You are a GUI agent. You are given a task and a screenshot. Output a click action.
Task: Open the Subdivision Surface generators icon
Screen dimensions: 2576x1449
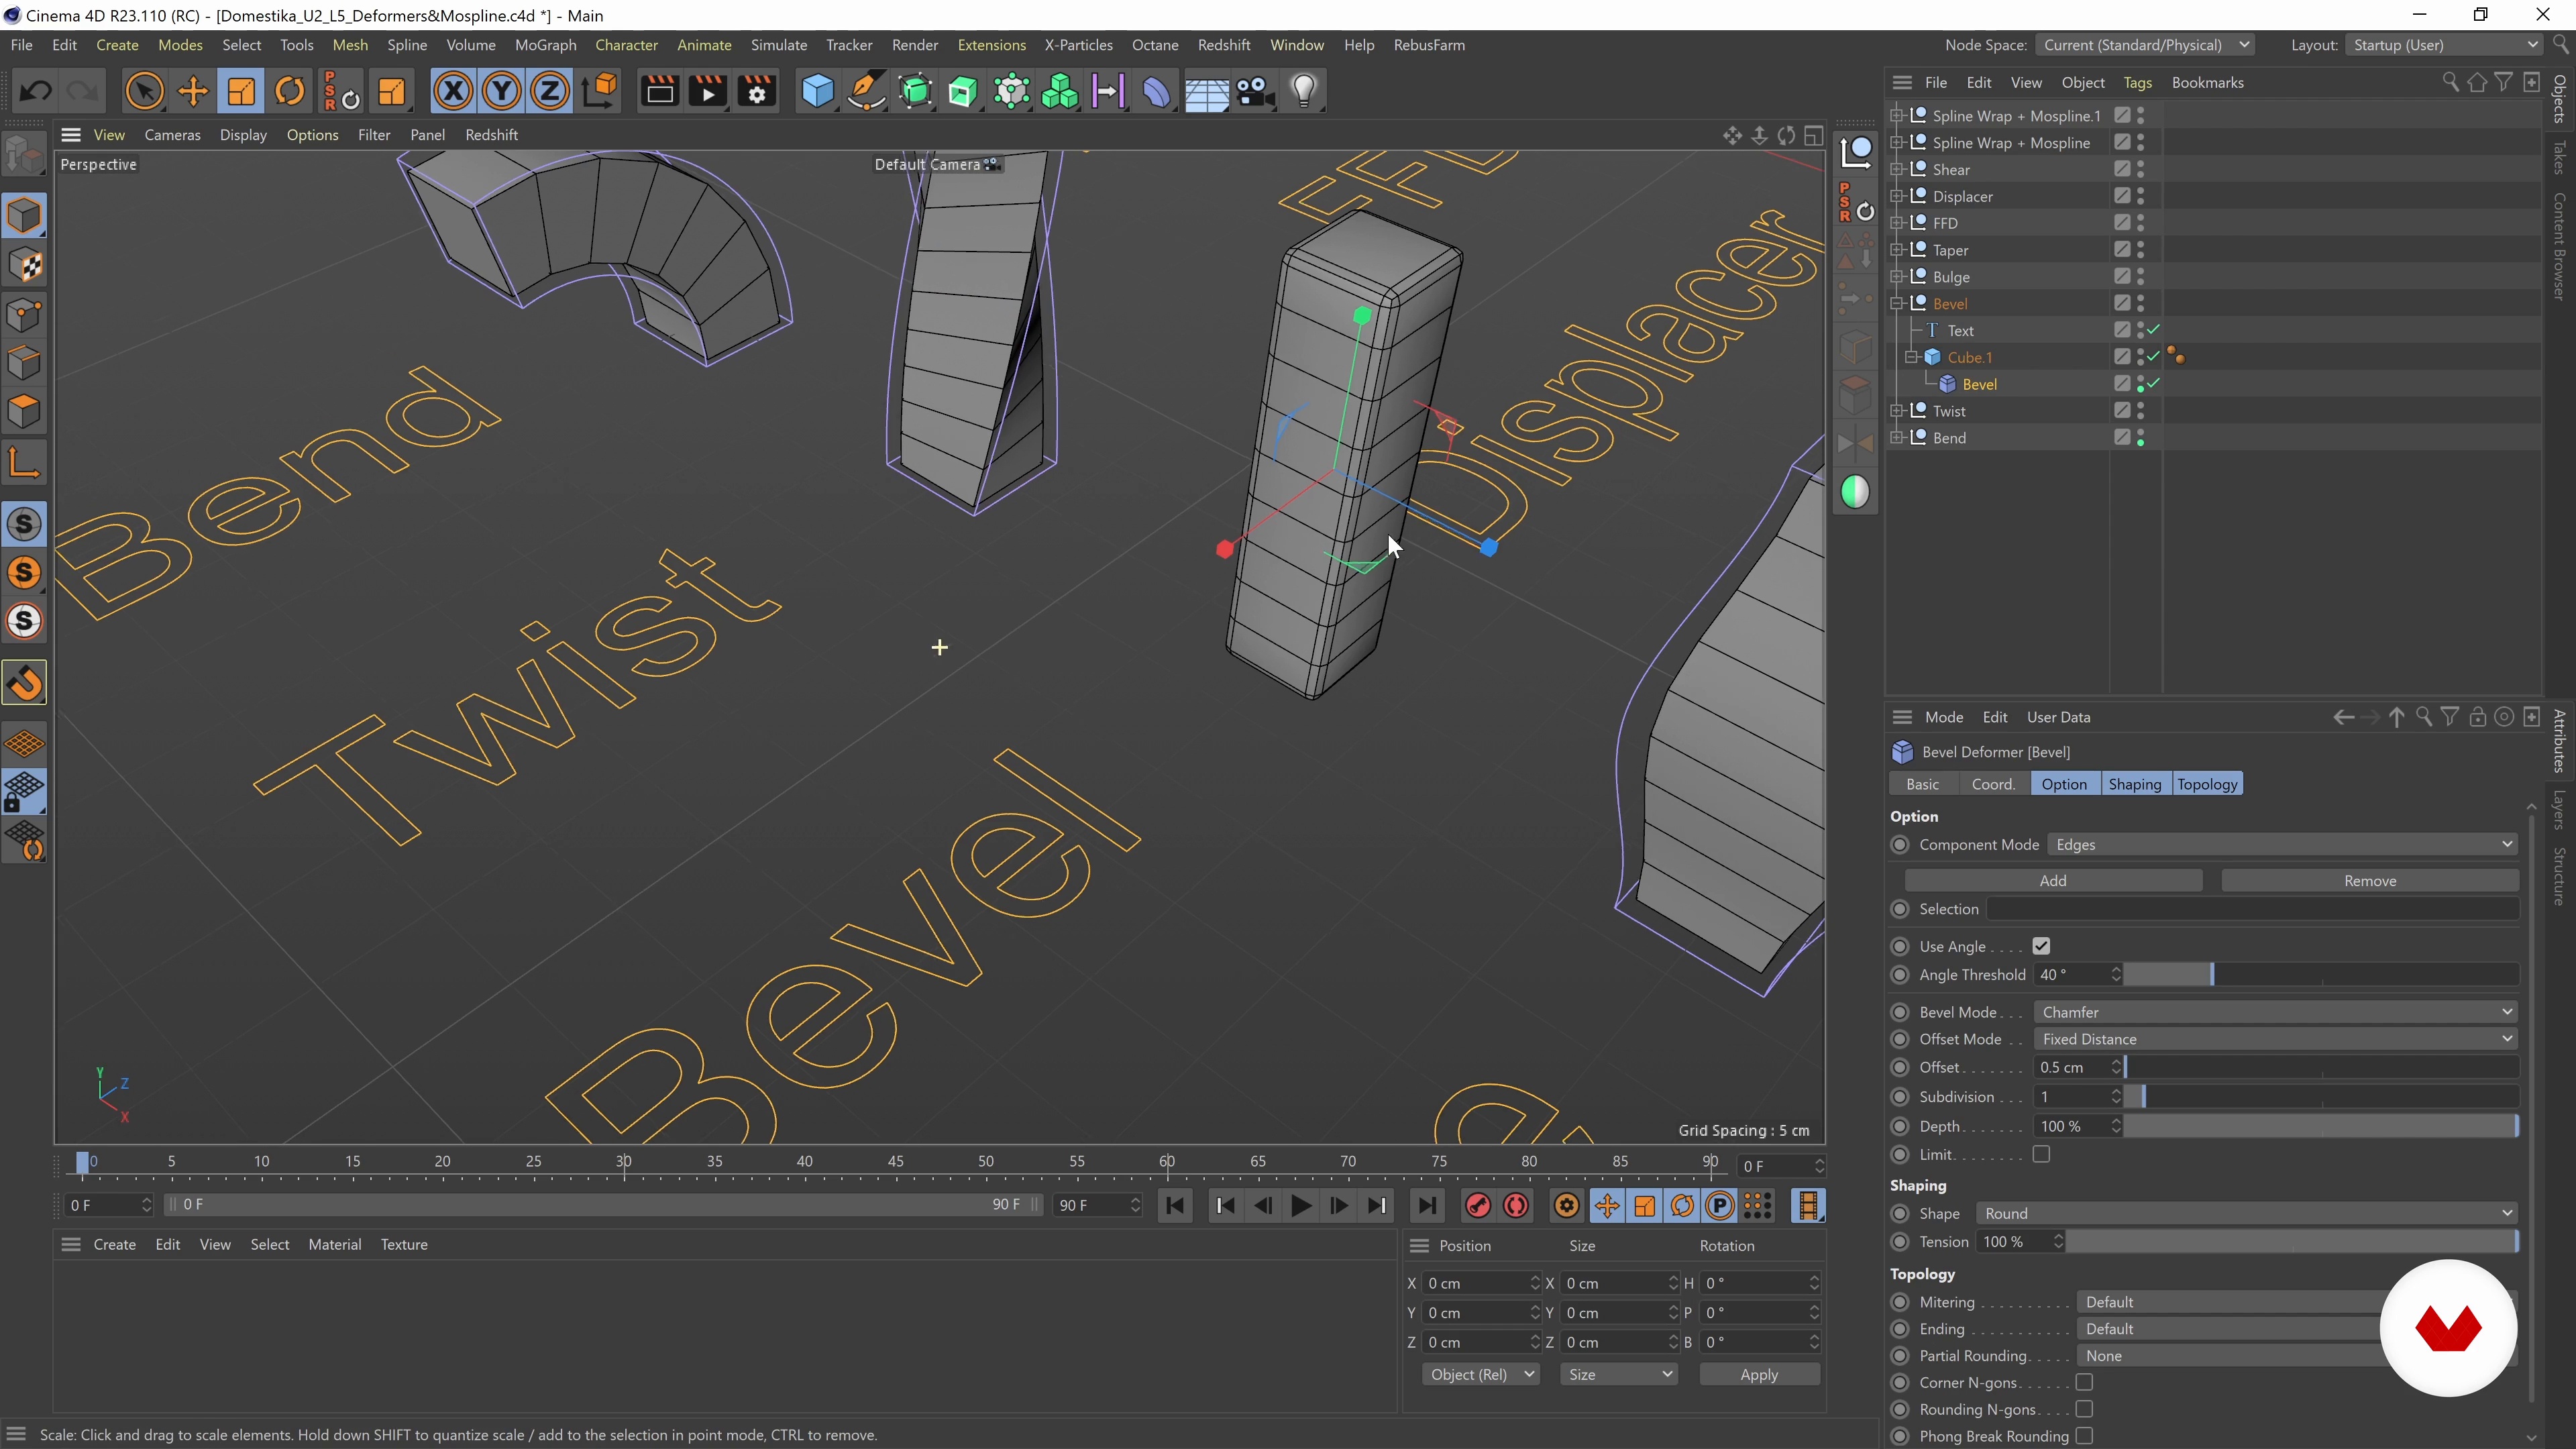pos(915,92)
